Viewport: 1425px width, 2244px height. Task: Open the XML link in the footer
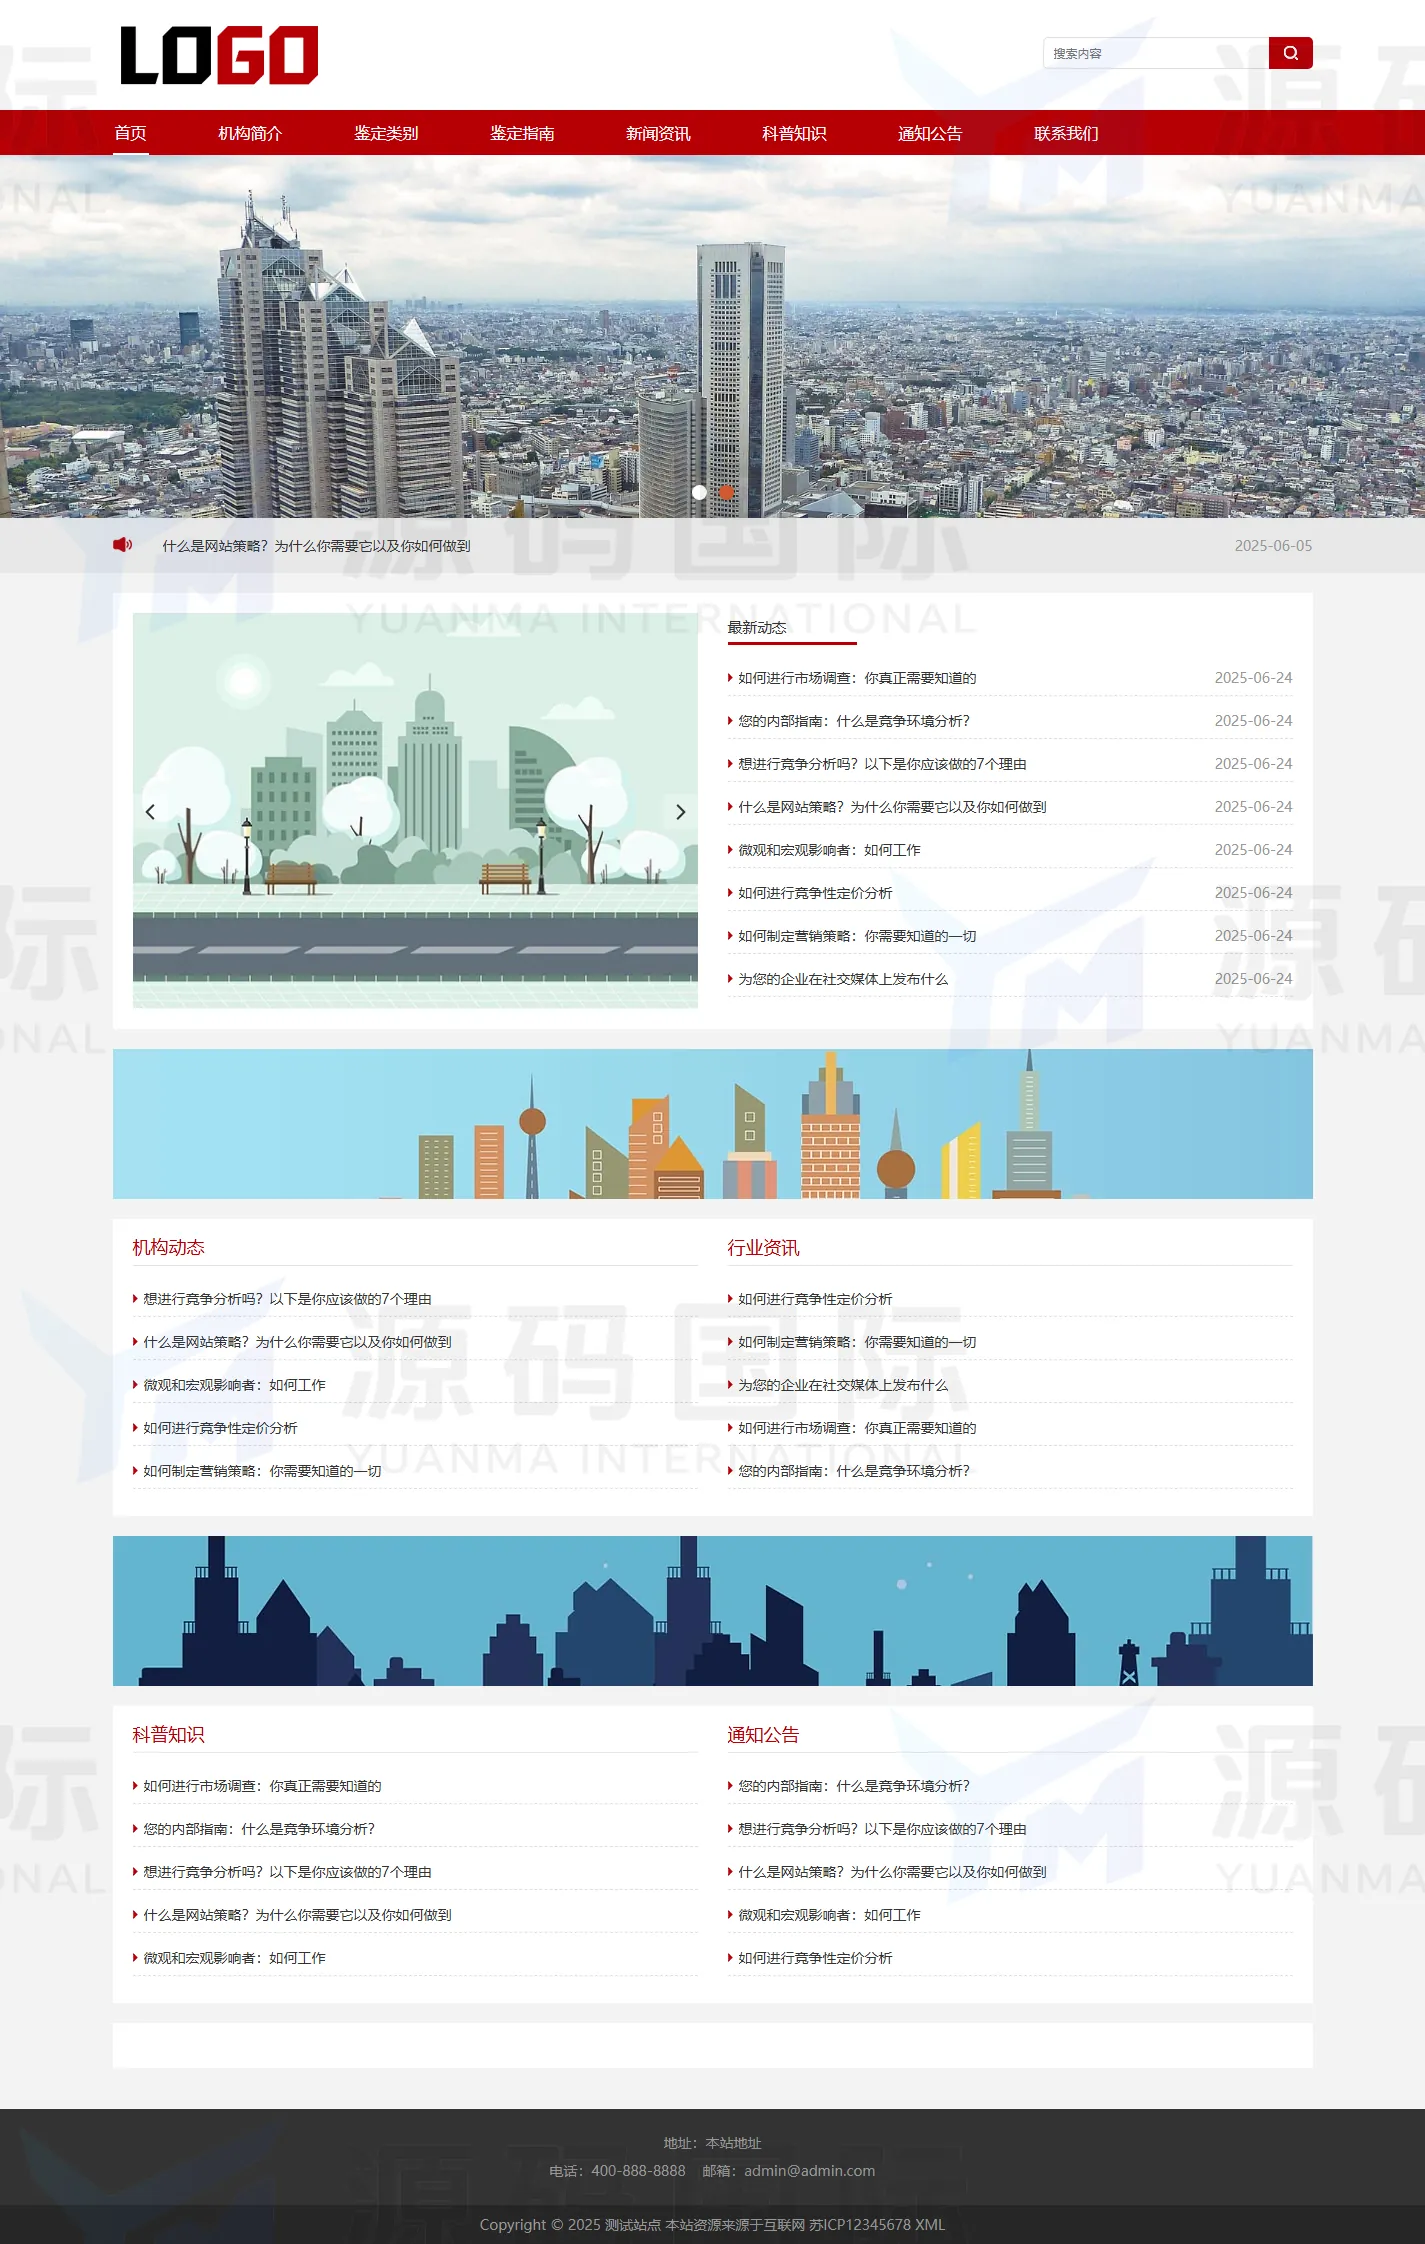(930, 2225)
